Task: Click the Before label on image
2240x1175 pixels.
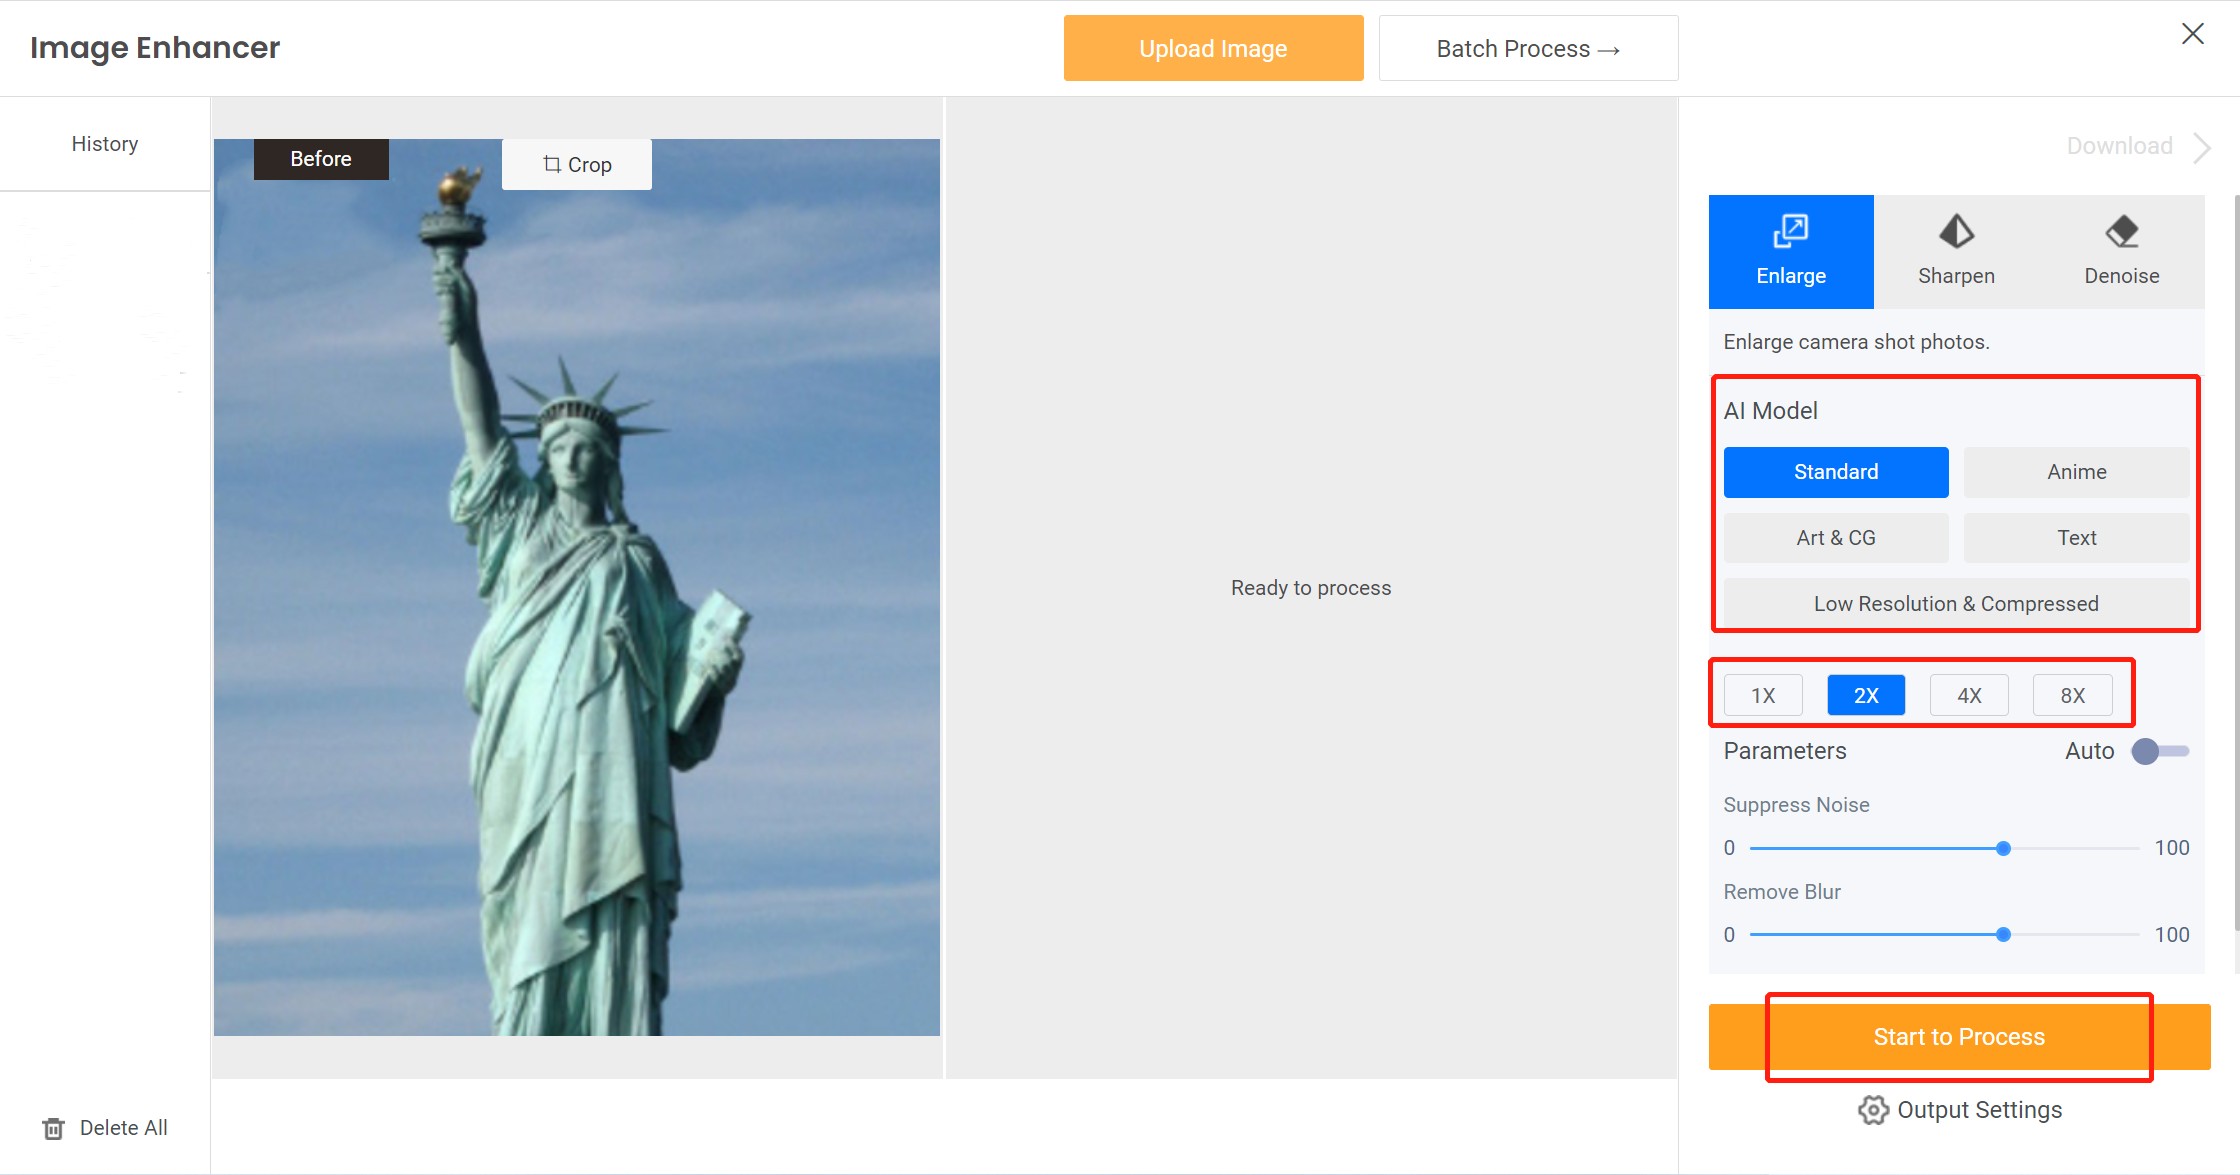Action: coord(321,159)
